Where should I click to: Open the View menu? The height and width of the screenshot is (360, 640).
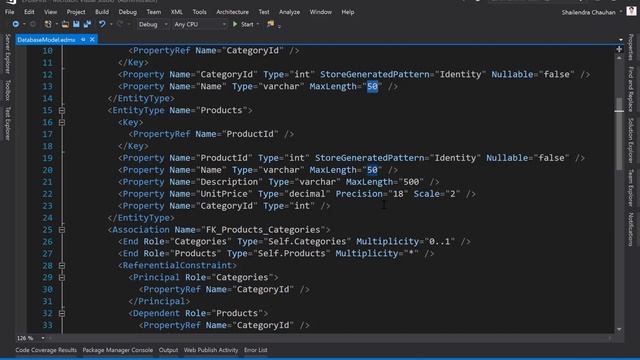click(x=51, y=12)
